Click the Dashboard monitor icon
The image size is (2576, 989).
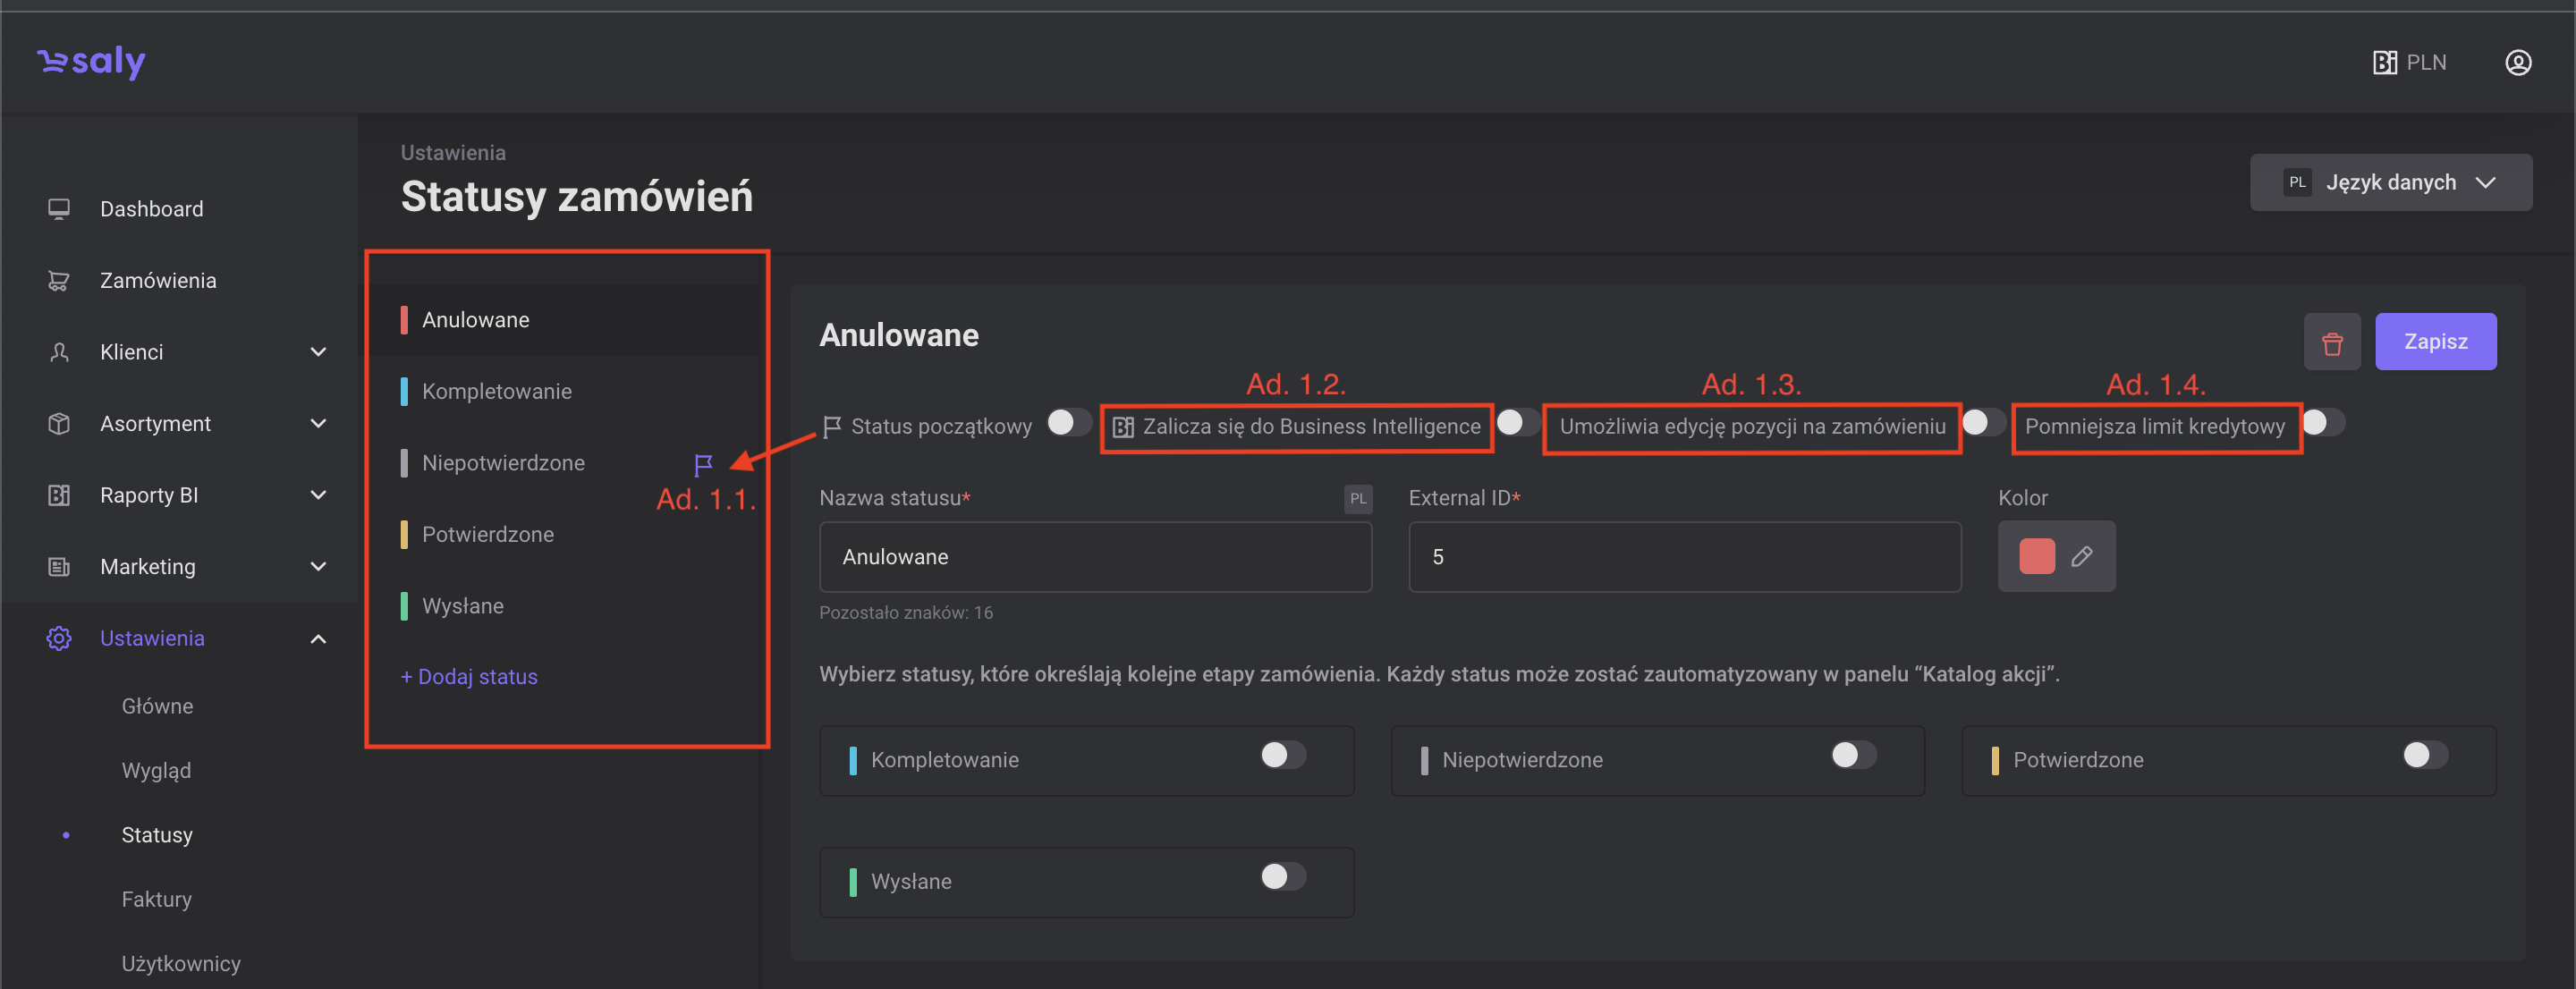coord(59,209)
